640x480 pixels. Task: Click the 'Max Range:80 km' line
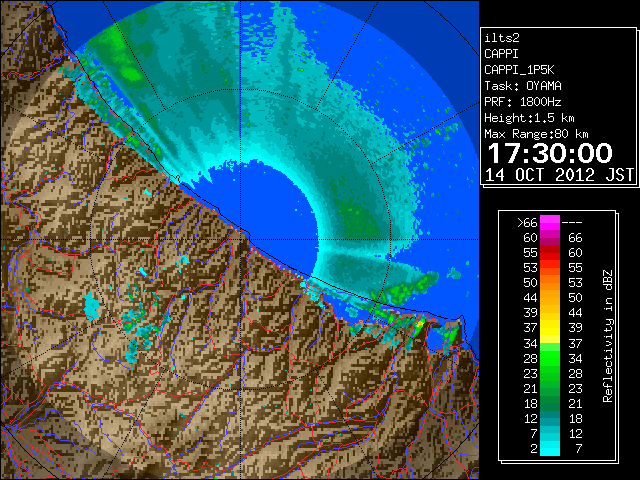(x=536, y=134)
